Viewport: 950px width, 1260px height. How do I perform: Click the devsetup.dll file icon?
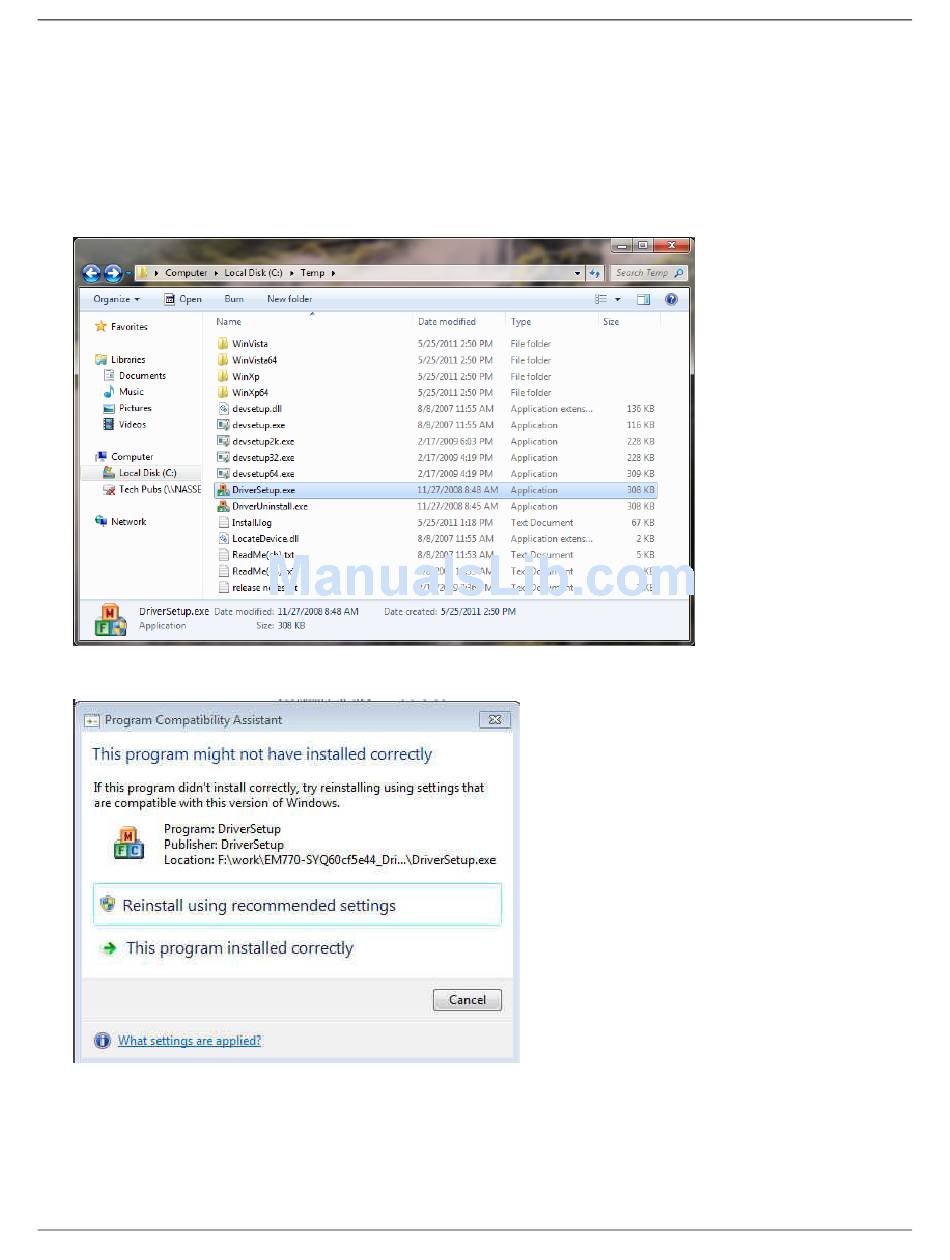pyautogui.click(x=223, y=409)
